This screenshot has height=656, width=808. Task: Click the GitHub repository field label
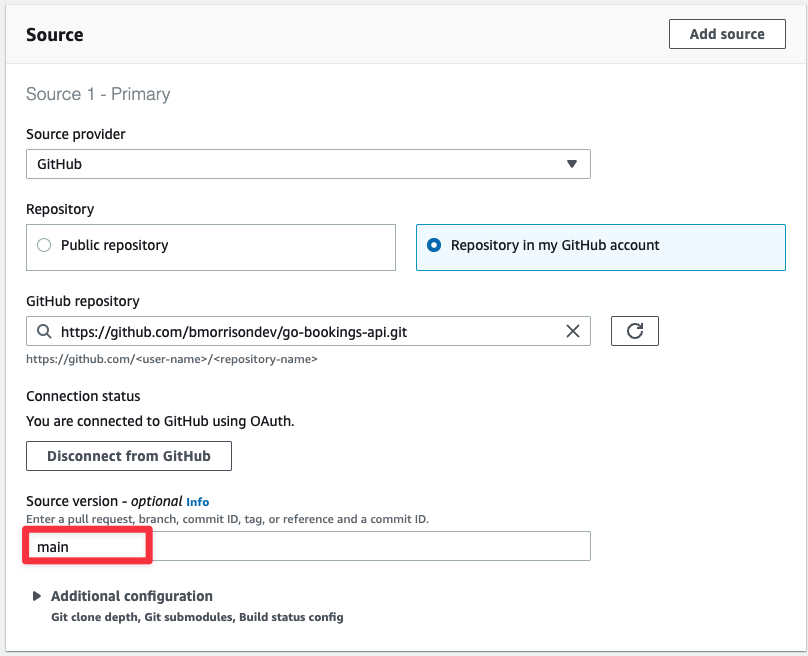(83, 301)
